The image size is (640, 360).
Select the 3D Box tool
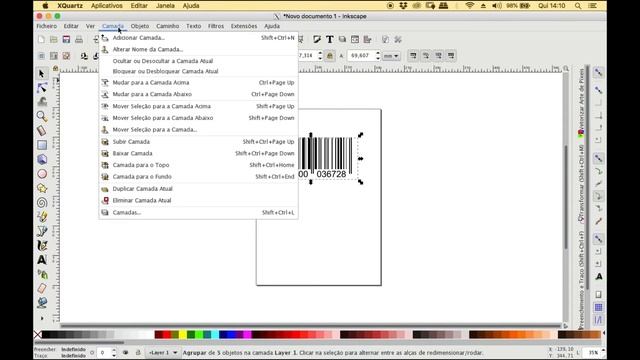point(42,159)
